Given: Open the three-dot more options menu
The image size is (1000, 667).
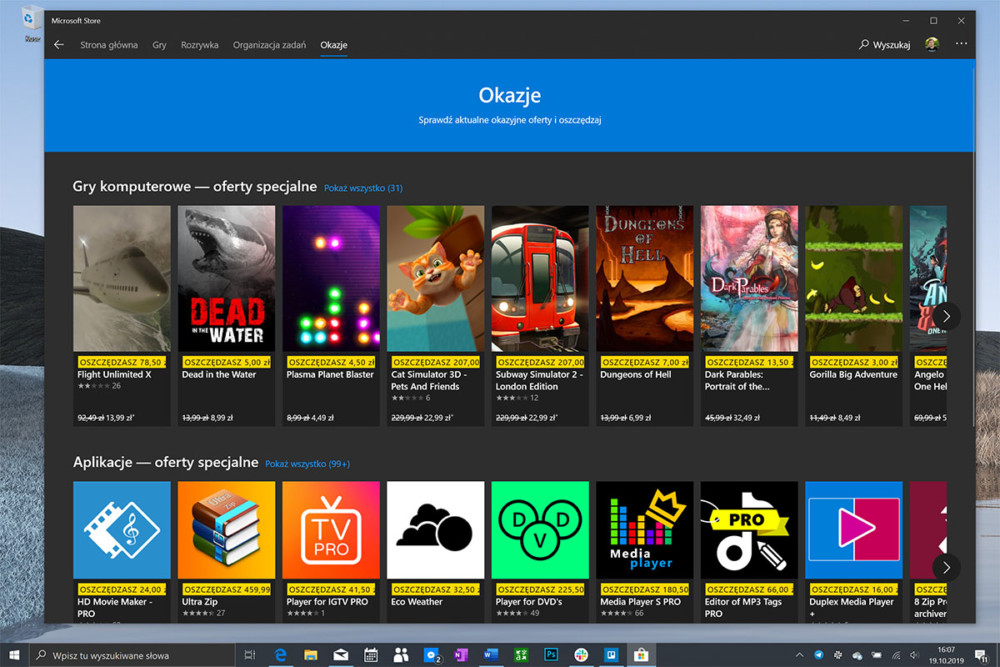Looking at the screenshot, I should (x=961, y=44).
